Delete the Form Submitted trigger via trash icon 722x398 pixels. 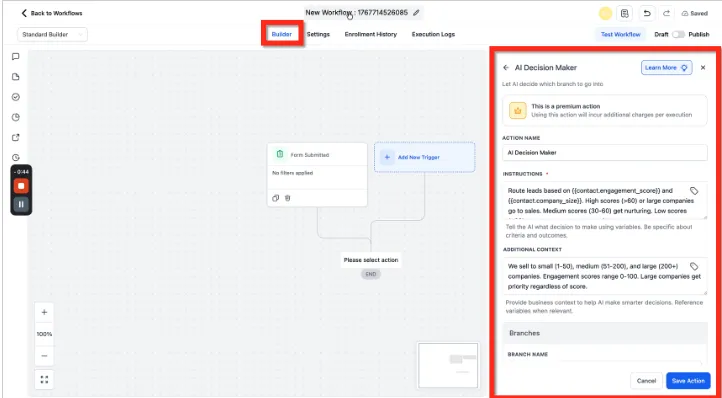click(287, 198)
